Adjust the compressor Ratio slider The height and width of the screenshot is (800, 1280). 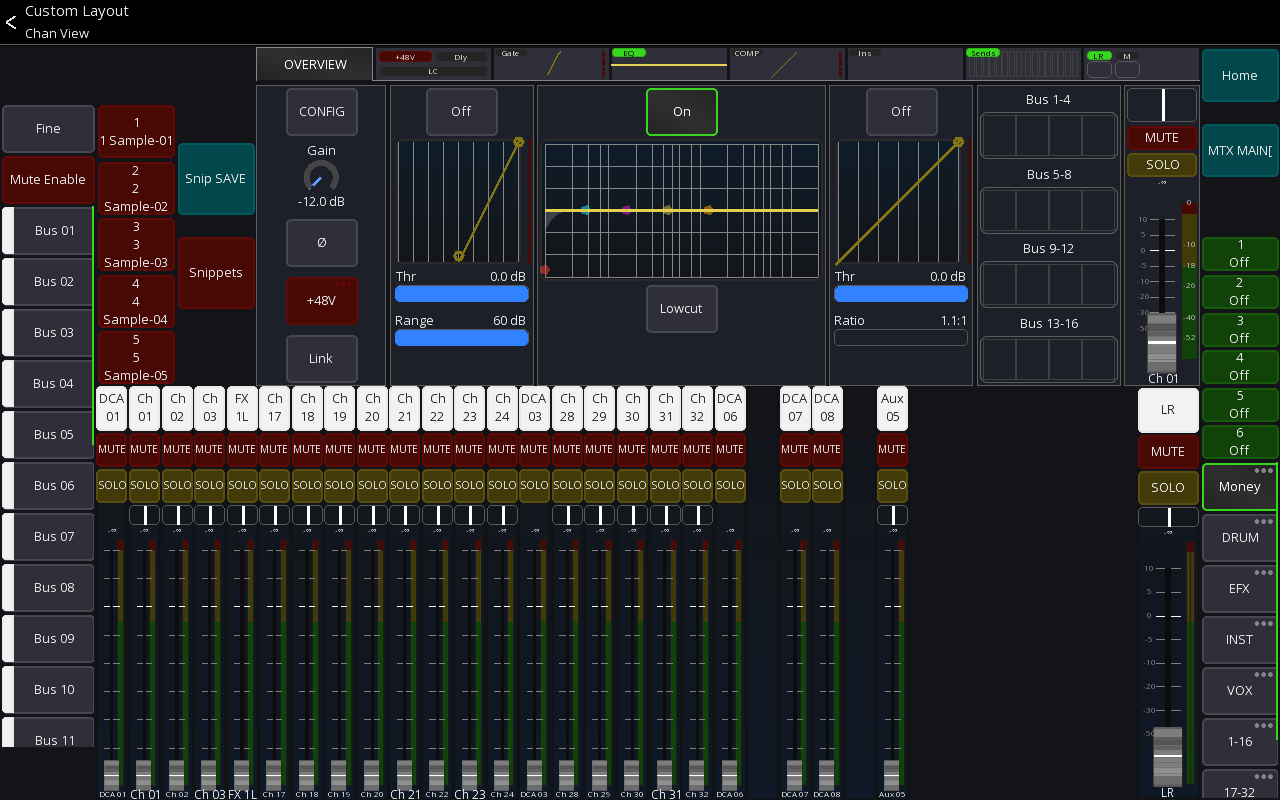tap(901, 338)
